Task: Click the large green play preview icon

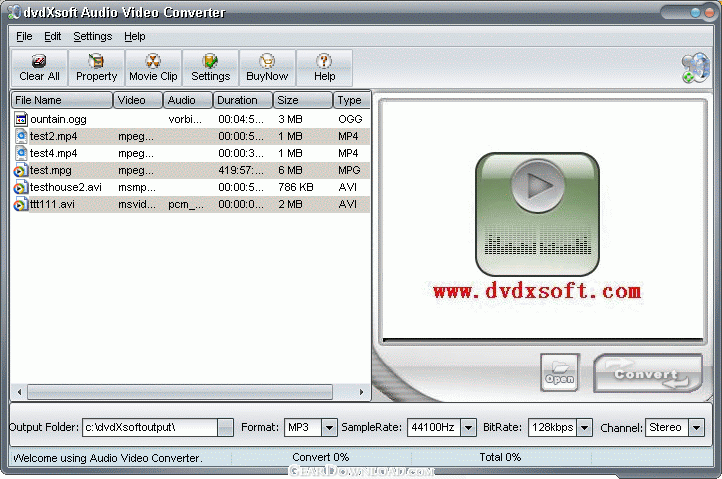Action: 537,215
